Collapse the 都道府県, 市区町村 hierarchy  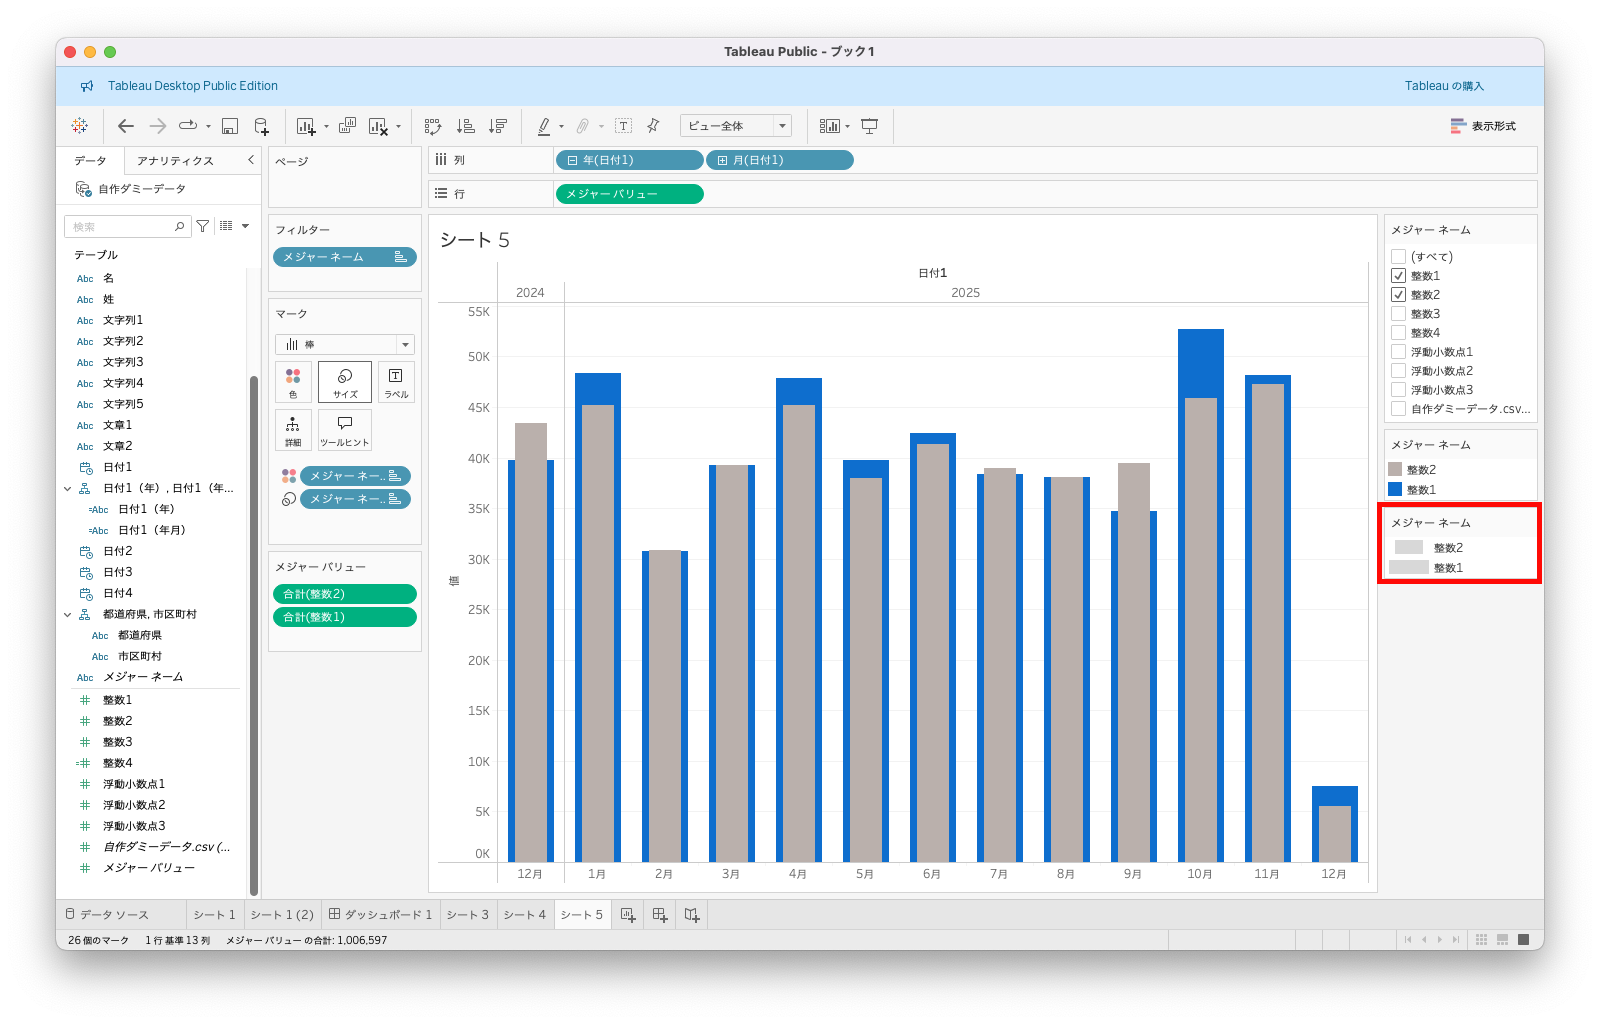click(x=68, y=615)
